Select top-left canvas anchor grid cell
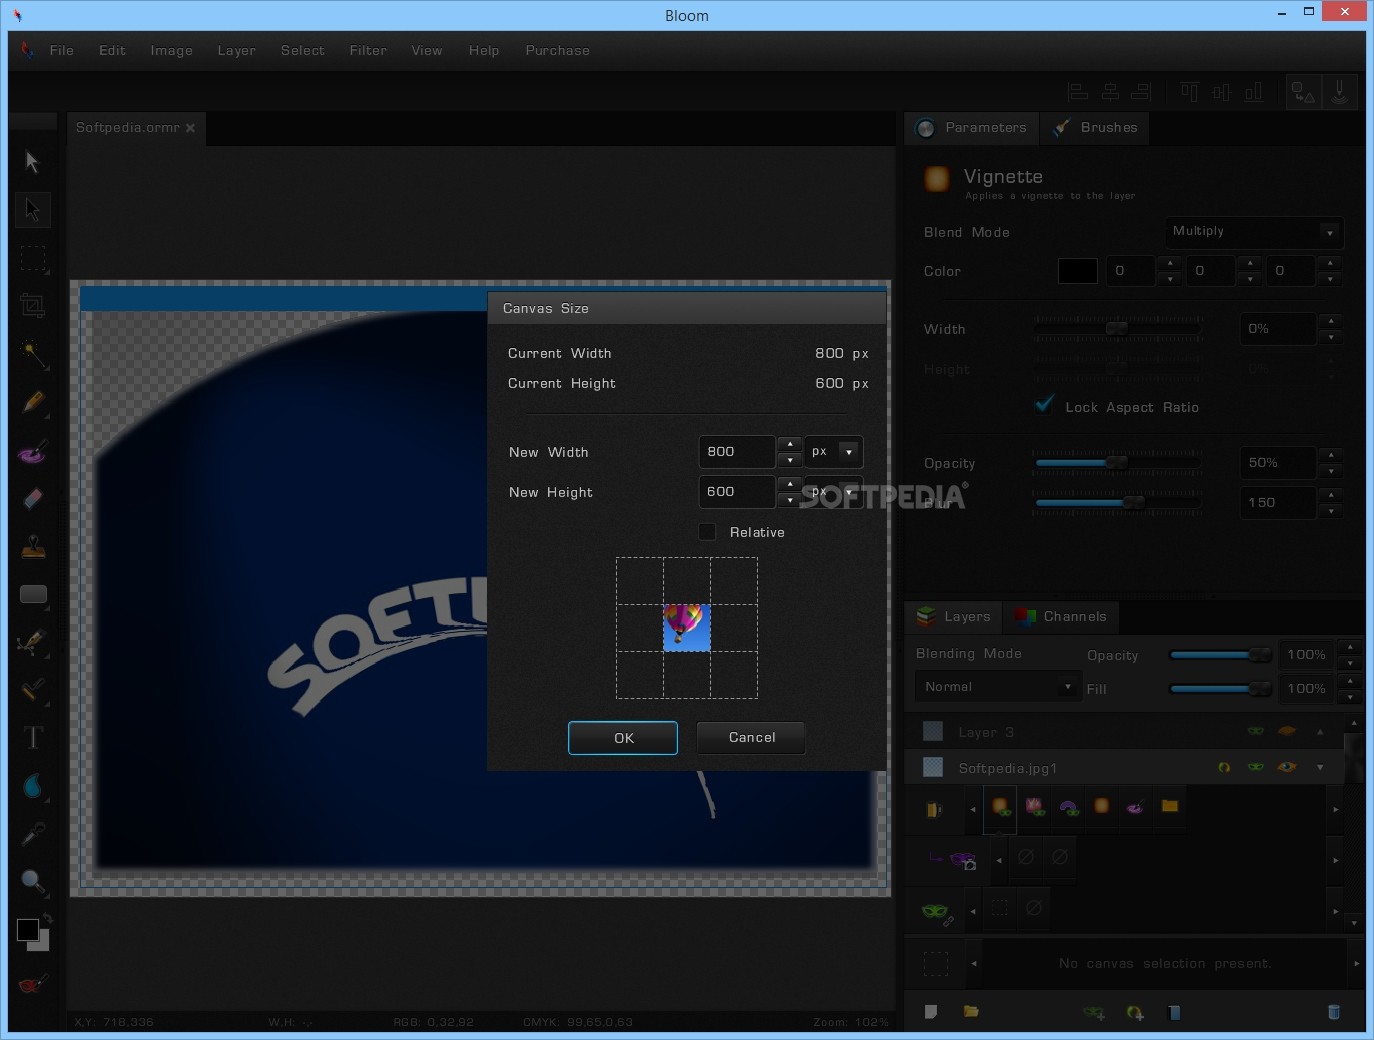The height and width of the screenshot is (1040, 1374). [x=640, y=581]
